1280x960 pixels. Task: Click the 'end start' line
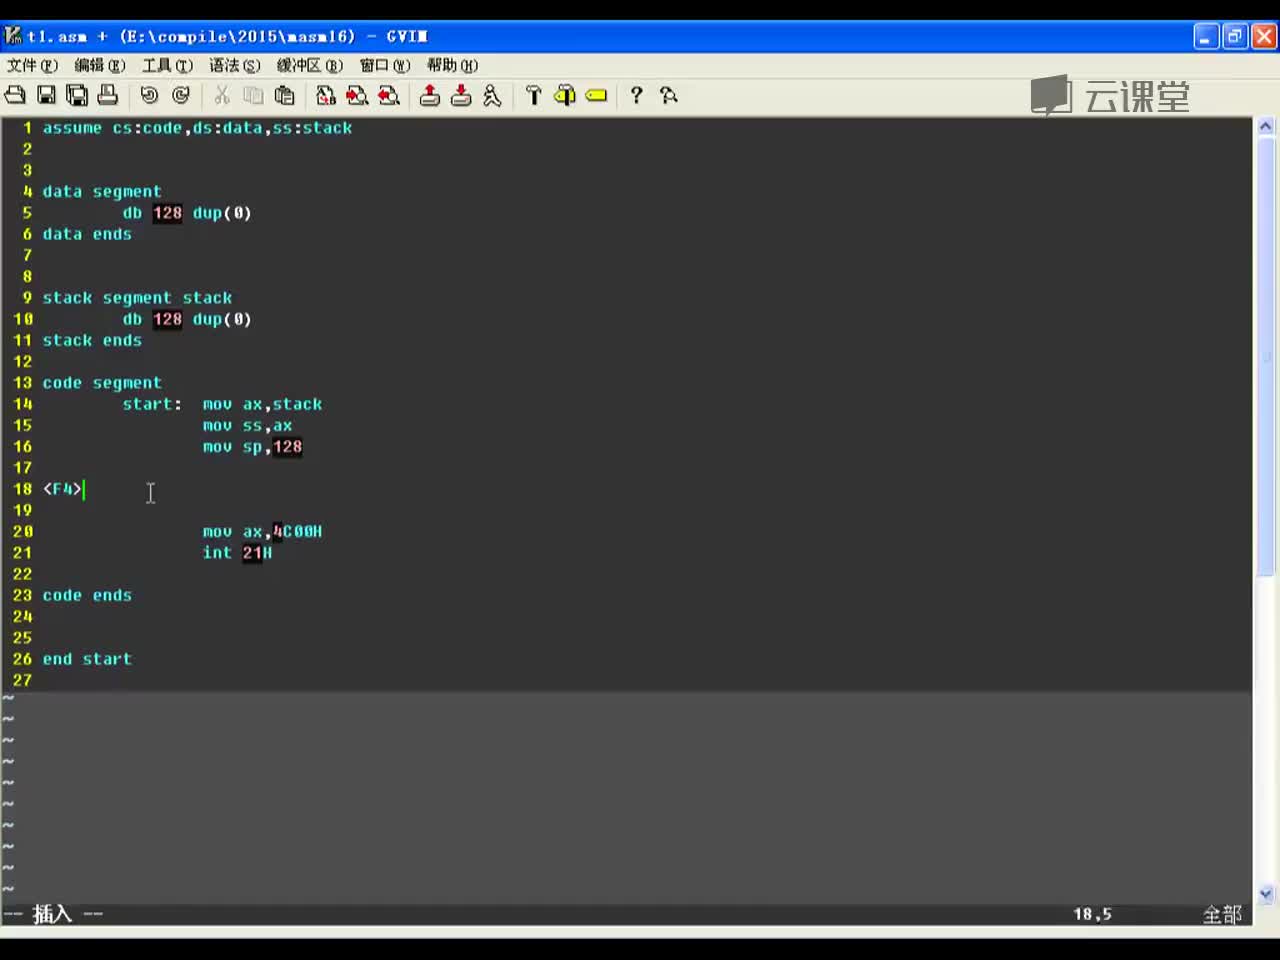pyautogui.click(x=87, y=659)
